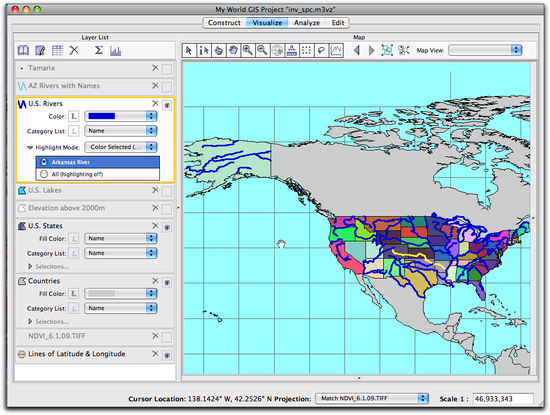550x415 pixels.
Task: Click the zoom to selection icon
Action: point(387,51)
